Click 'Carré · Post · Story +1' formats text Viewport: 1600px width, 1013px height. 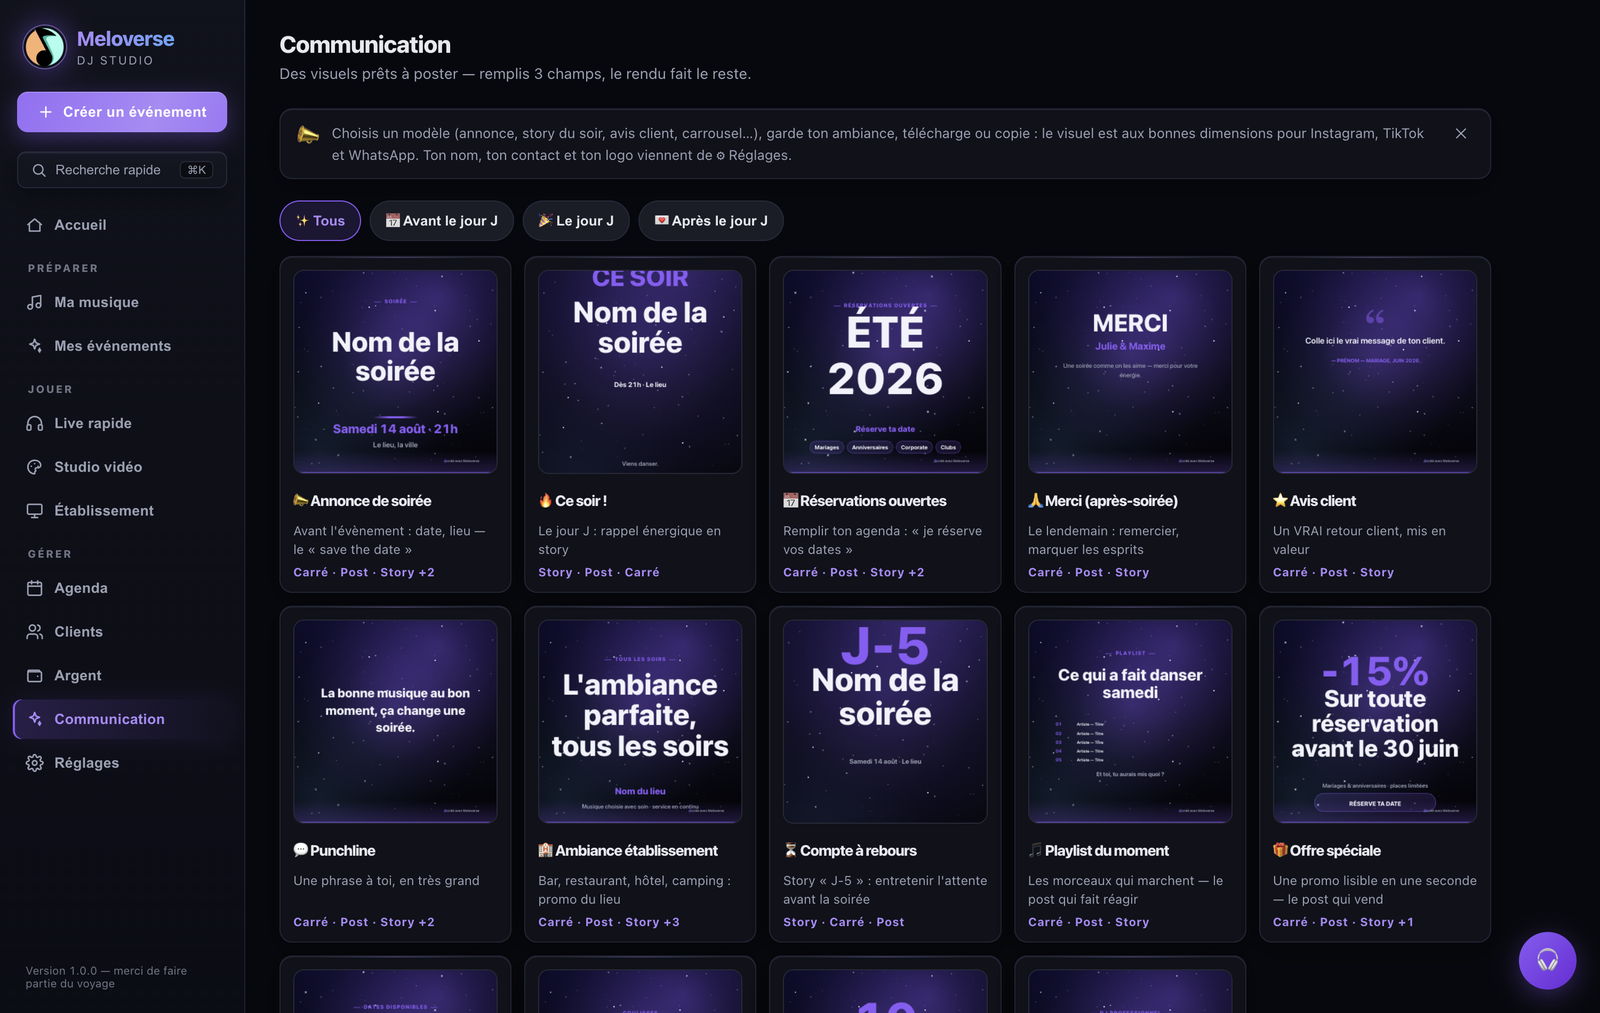click(1343, 922)
